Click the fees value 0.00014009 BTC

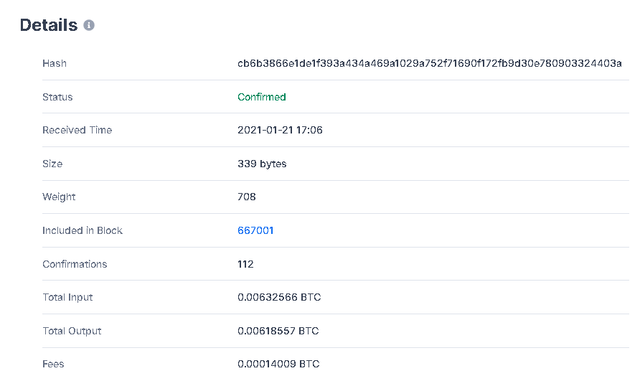point(278,364)
